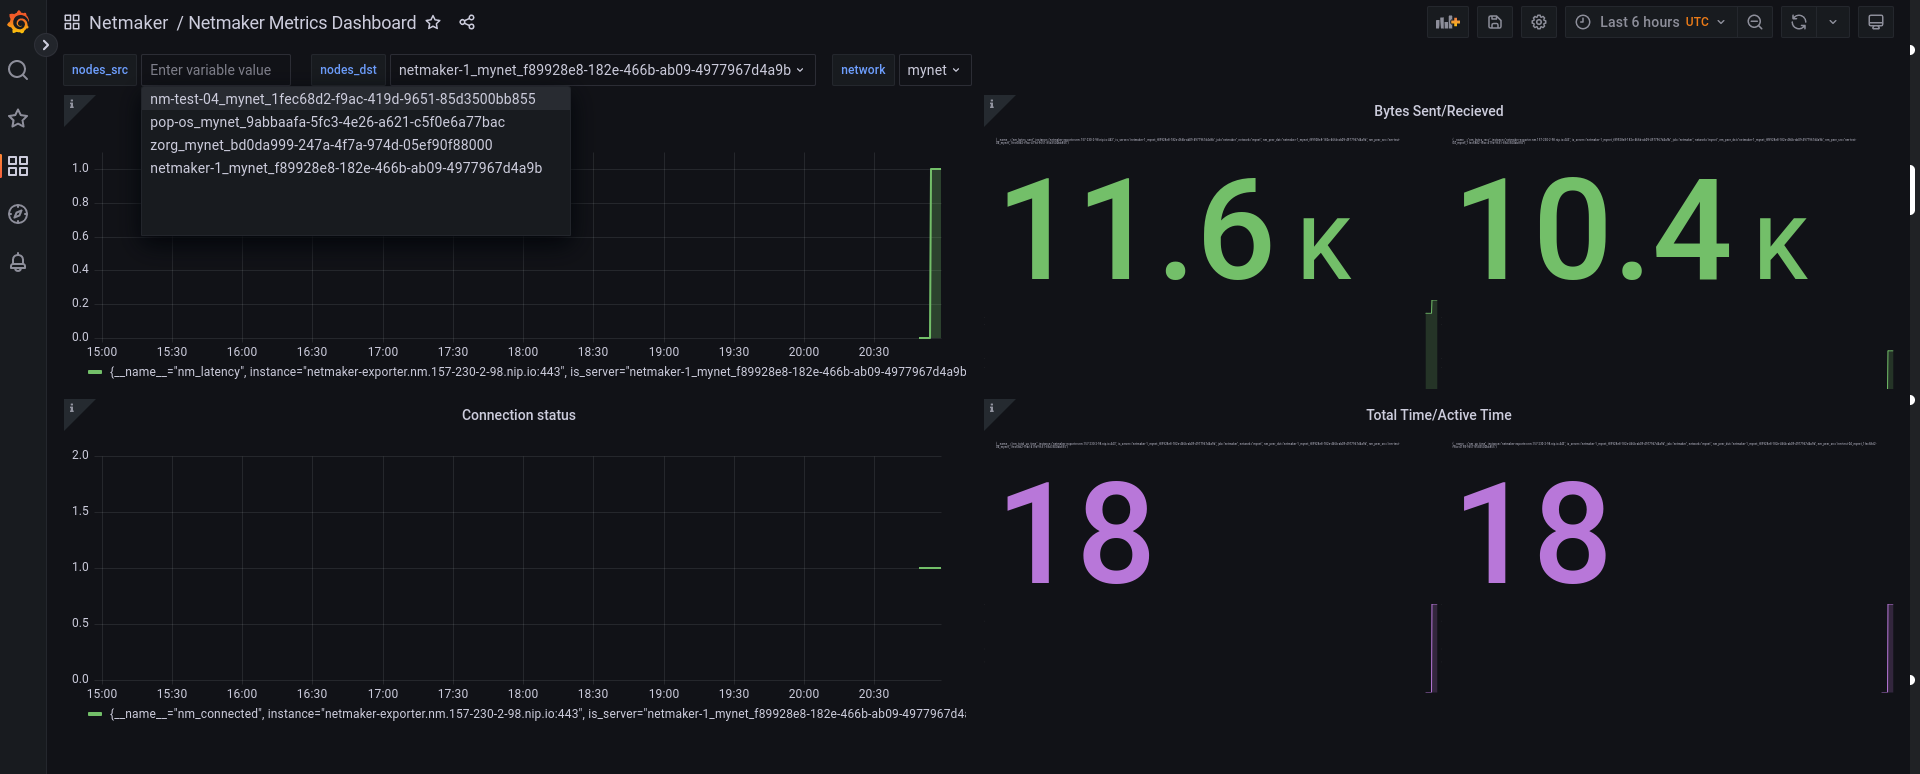
Task: Click the Add panel icon
Action: coord(1447,22)
